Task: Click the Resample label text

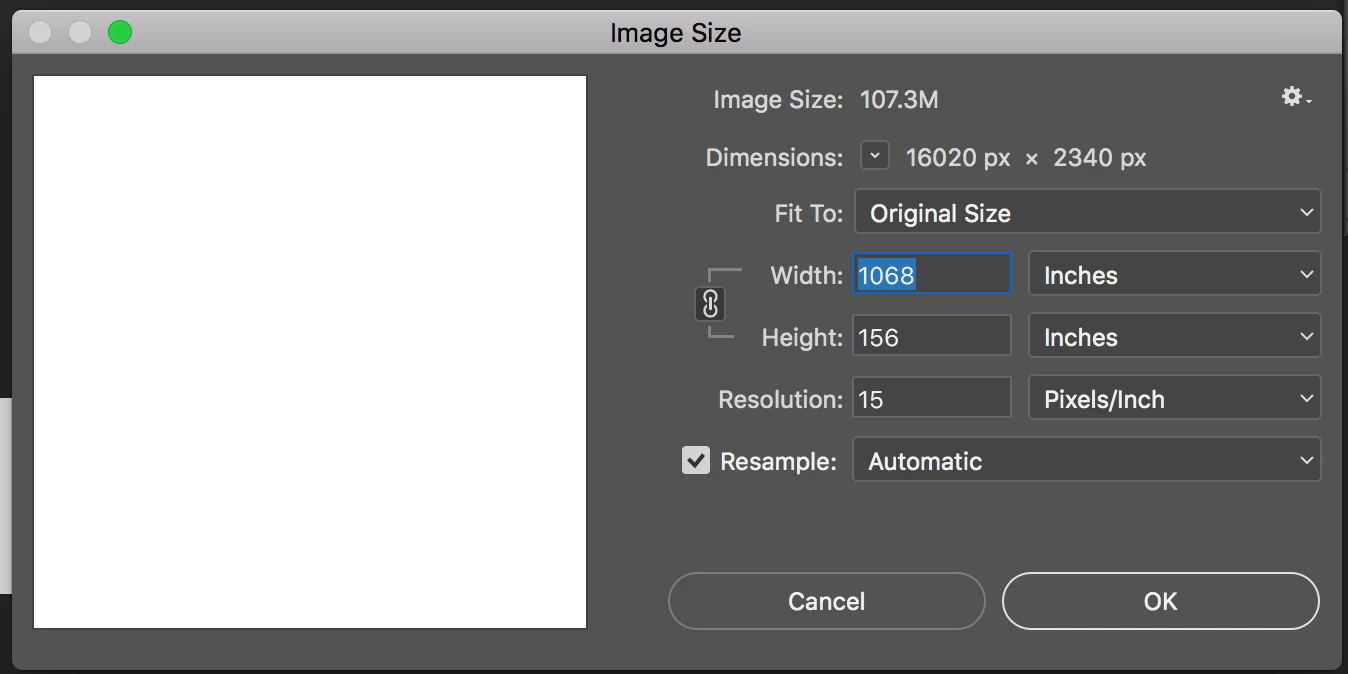Action: 778,461
